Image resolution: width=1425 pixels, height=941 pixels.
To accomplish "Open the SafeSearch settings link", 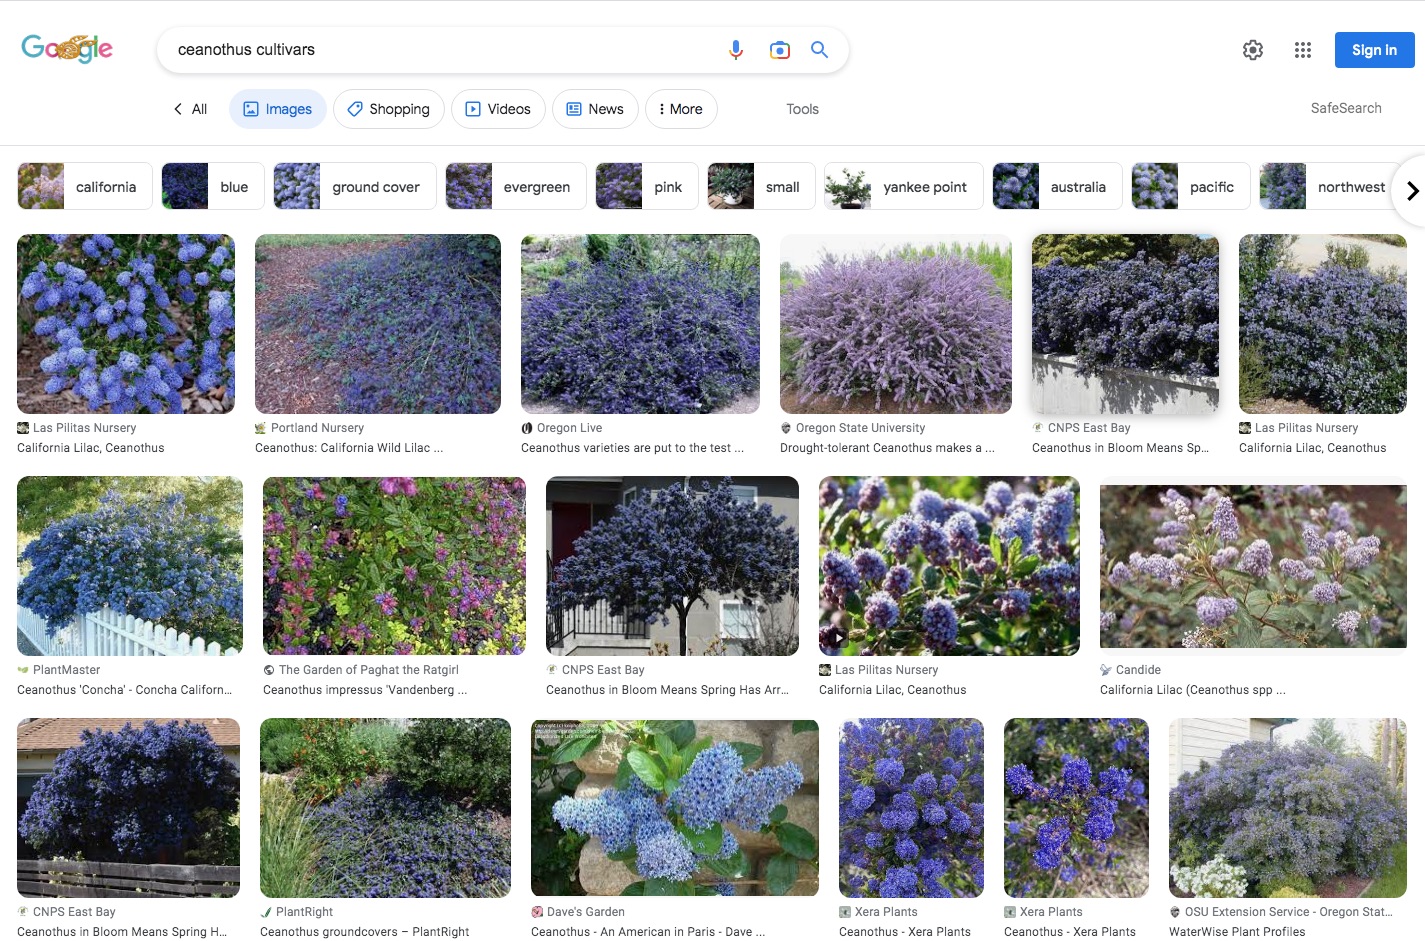I will click(1346, 108).
